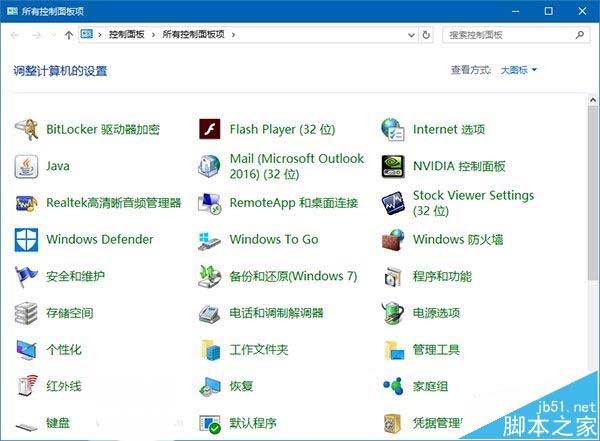Open the 电源选项 battery icon
This screenshot has height=441, width=600.
(x=393, y=313)
